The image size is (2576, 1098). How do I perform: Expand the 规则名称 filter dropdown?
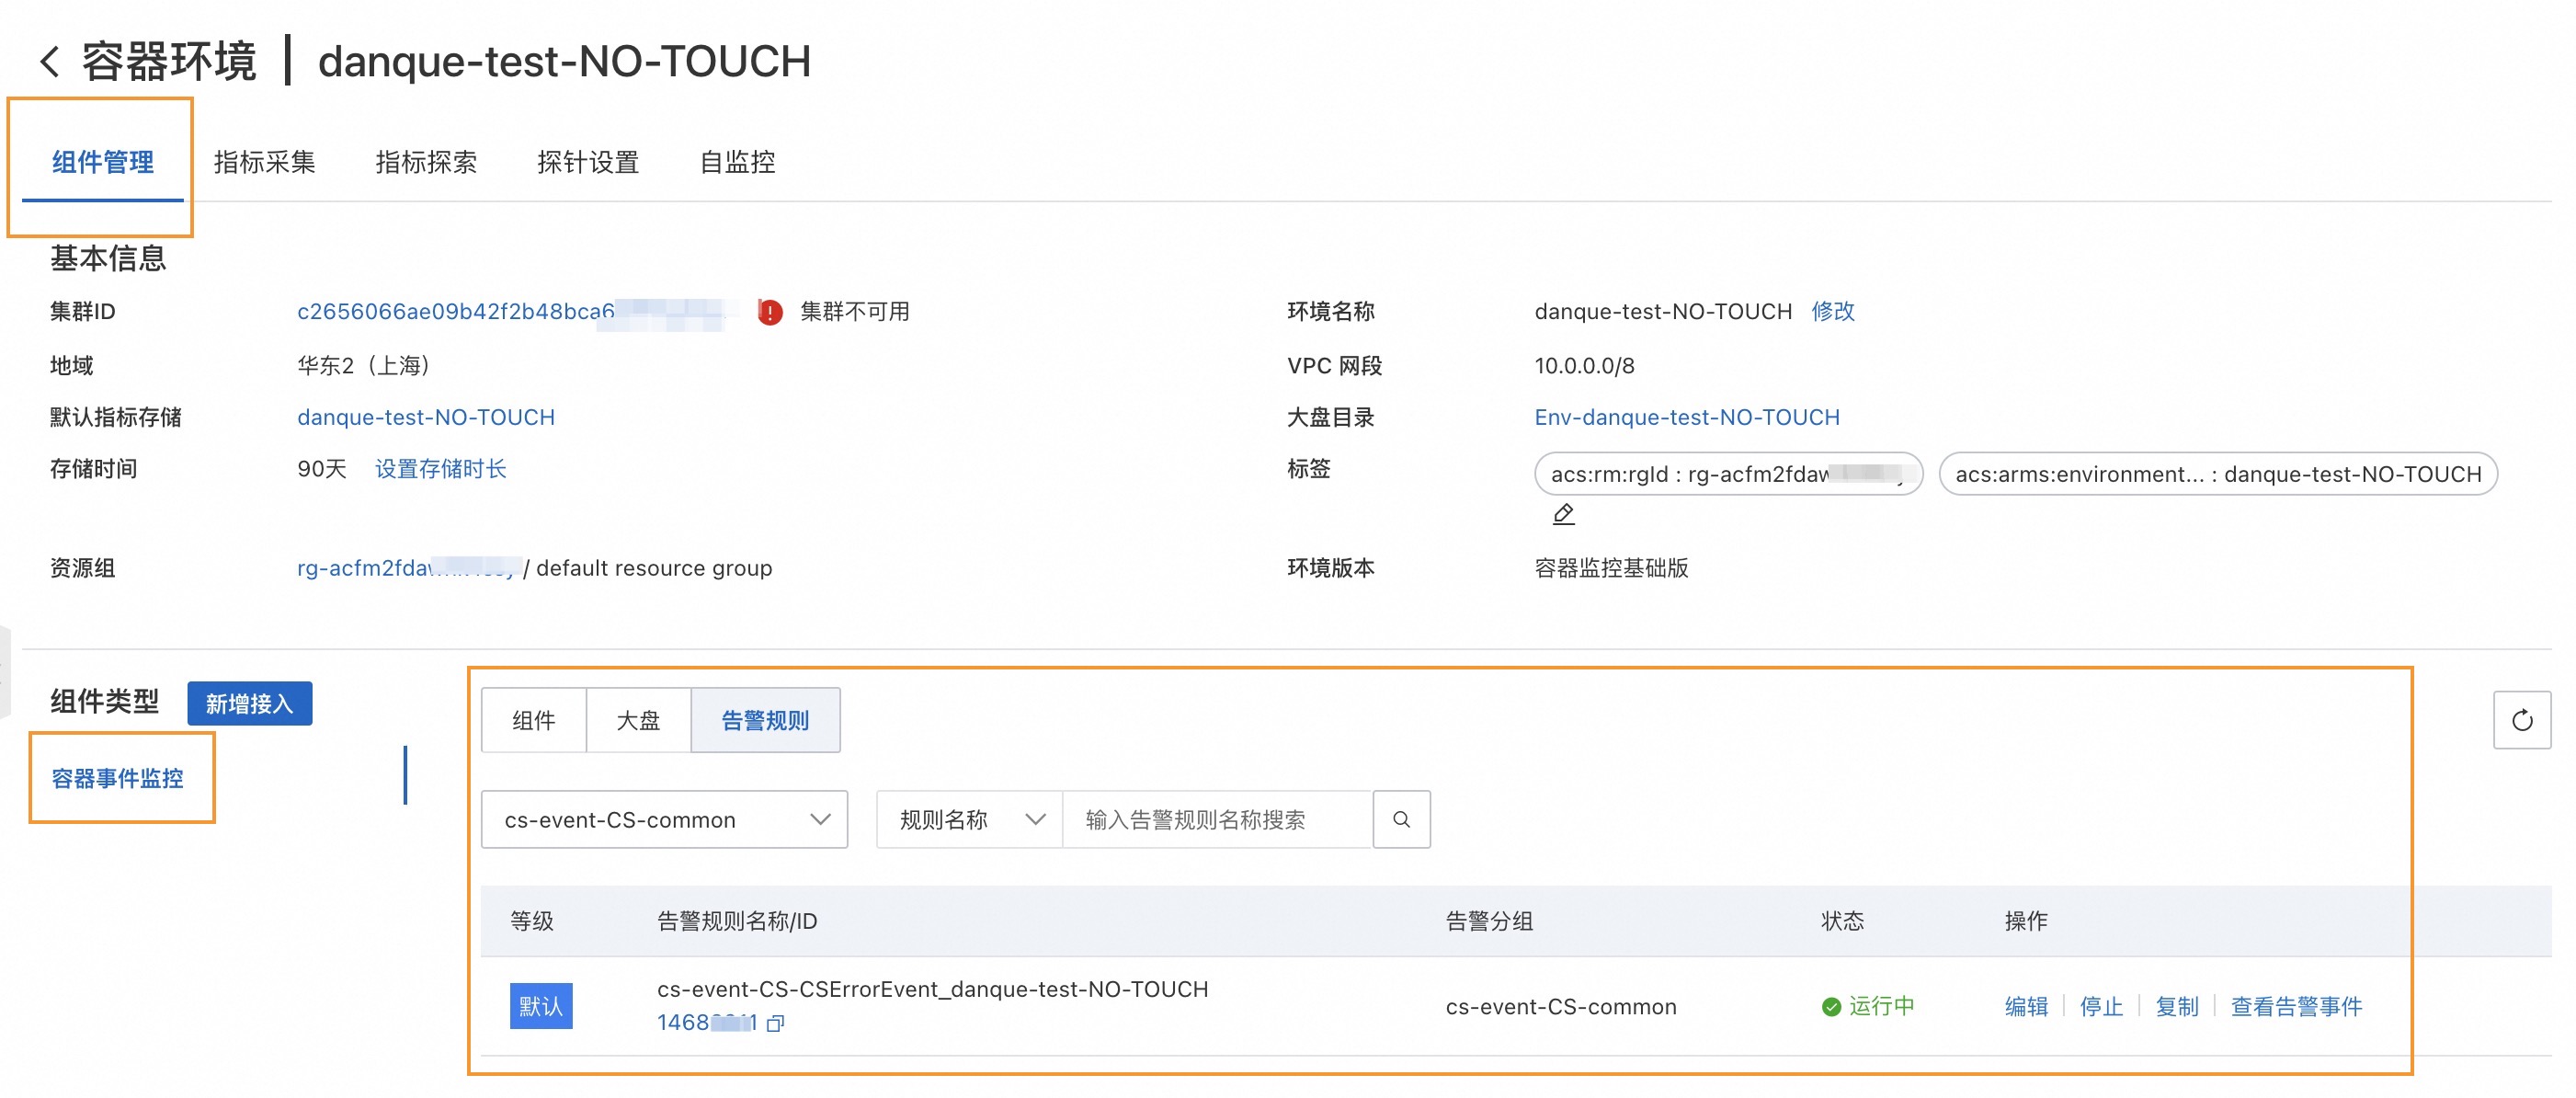pyautogui.click(x=968, y=820)
